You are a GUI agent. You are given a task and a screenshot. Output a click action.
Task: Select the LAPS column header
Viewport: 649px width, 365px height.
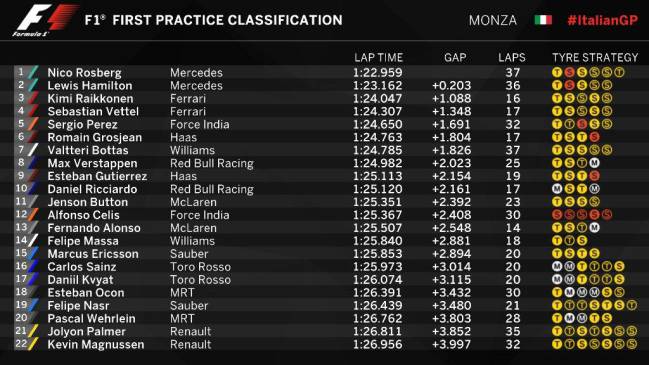point(512,58)
